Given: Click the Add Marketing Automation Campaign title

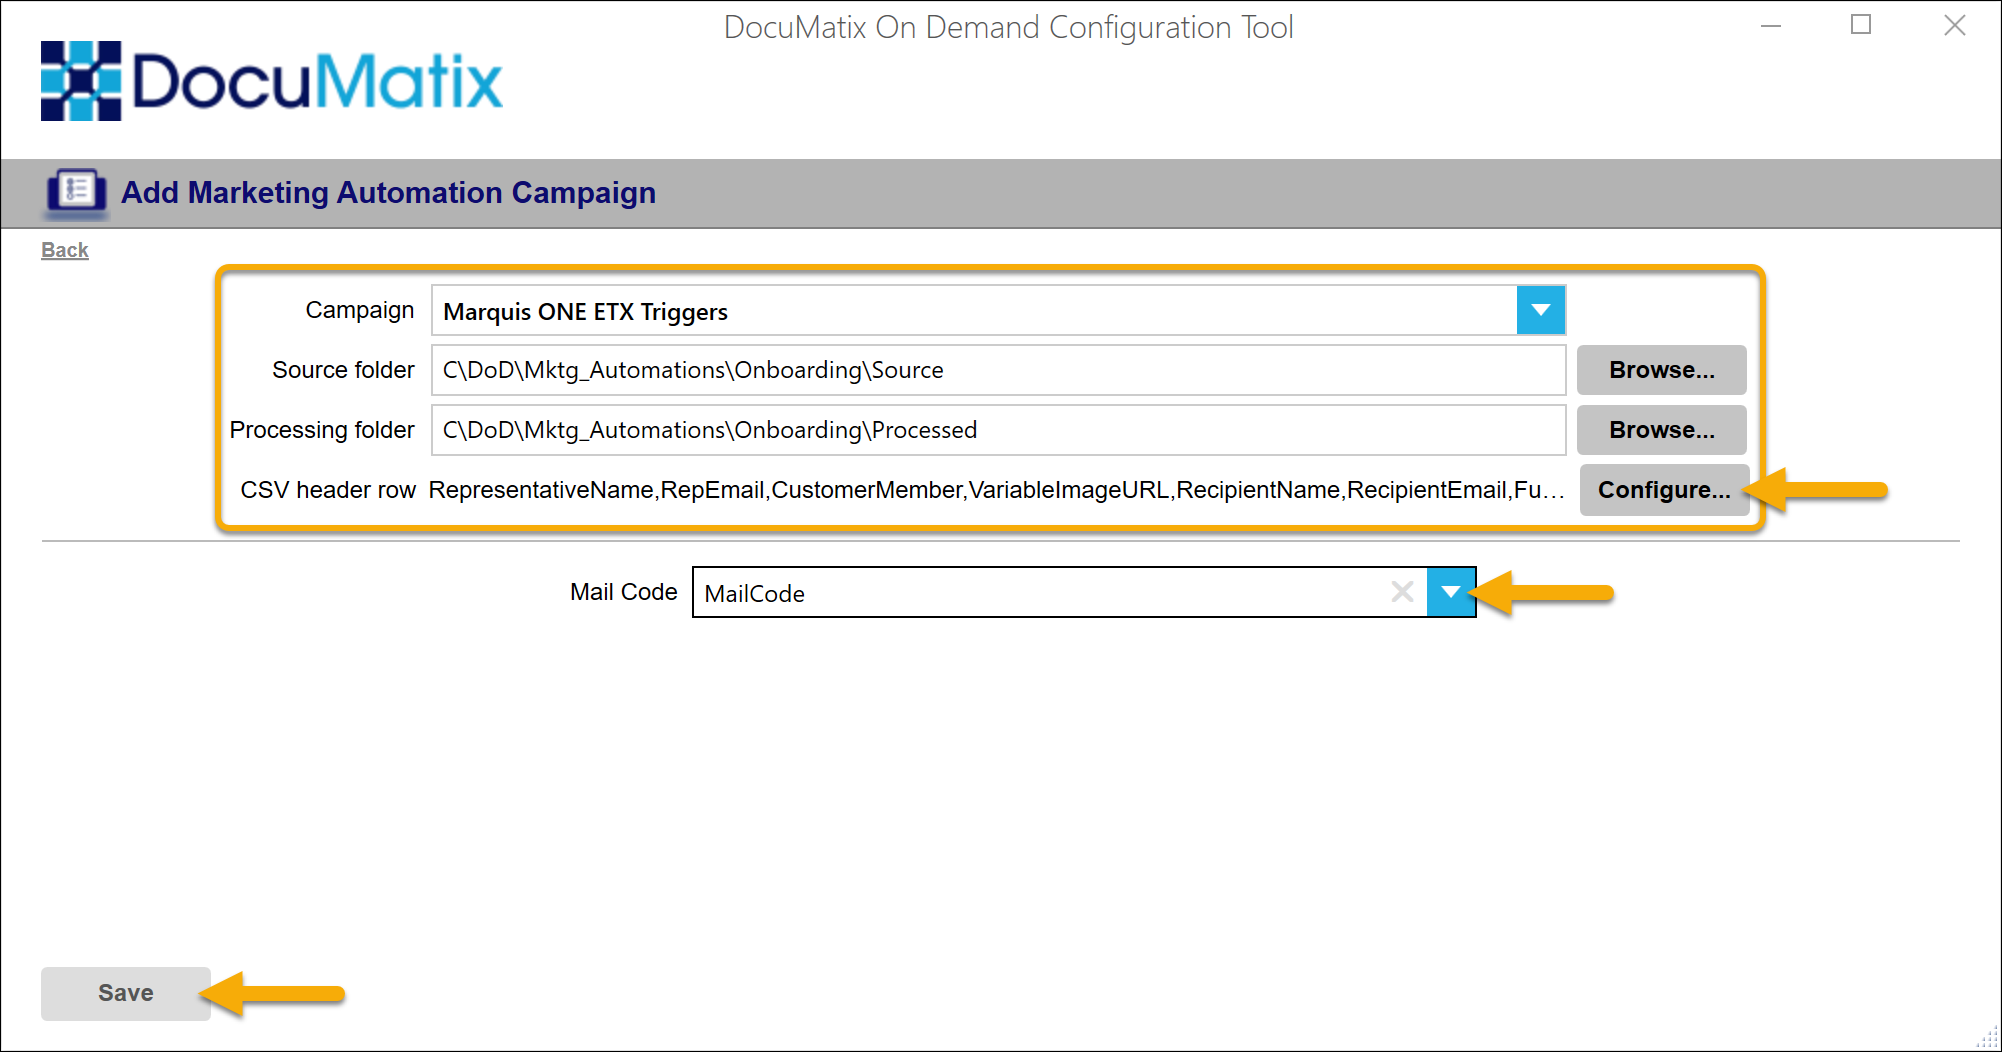Looking at the screenshot, I should pyautogui.click(x=388, y=192).
